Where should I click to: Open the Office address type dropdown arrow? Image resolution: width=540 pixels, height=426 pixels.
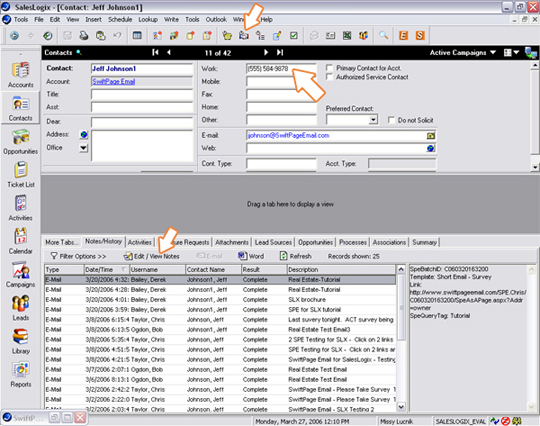(84, 148)
